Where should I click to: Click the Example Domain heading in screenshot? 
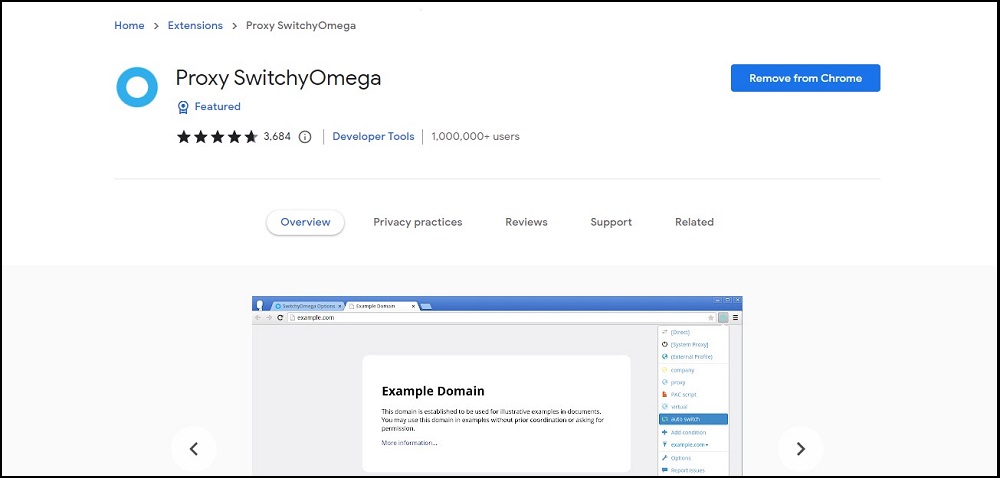(x=433, y=391)
